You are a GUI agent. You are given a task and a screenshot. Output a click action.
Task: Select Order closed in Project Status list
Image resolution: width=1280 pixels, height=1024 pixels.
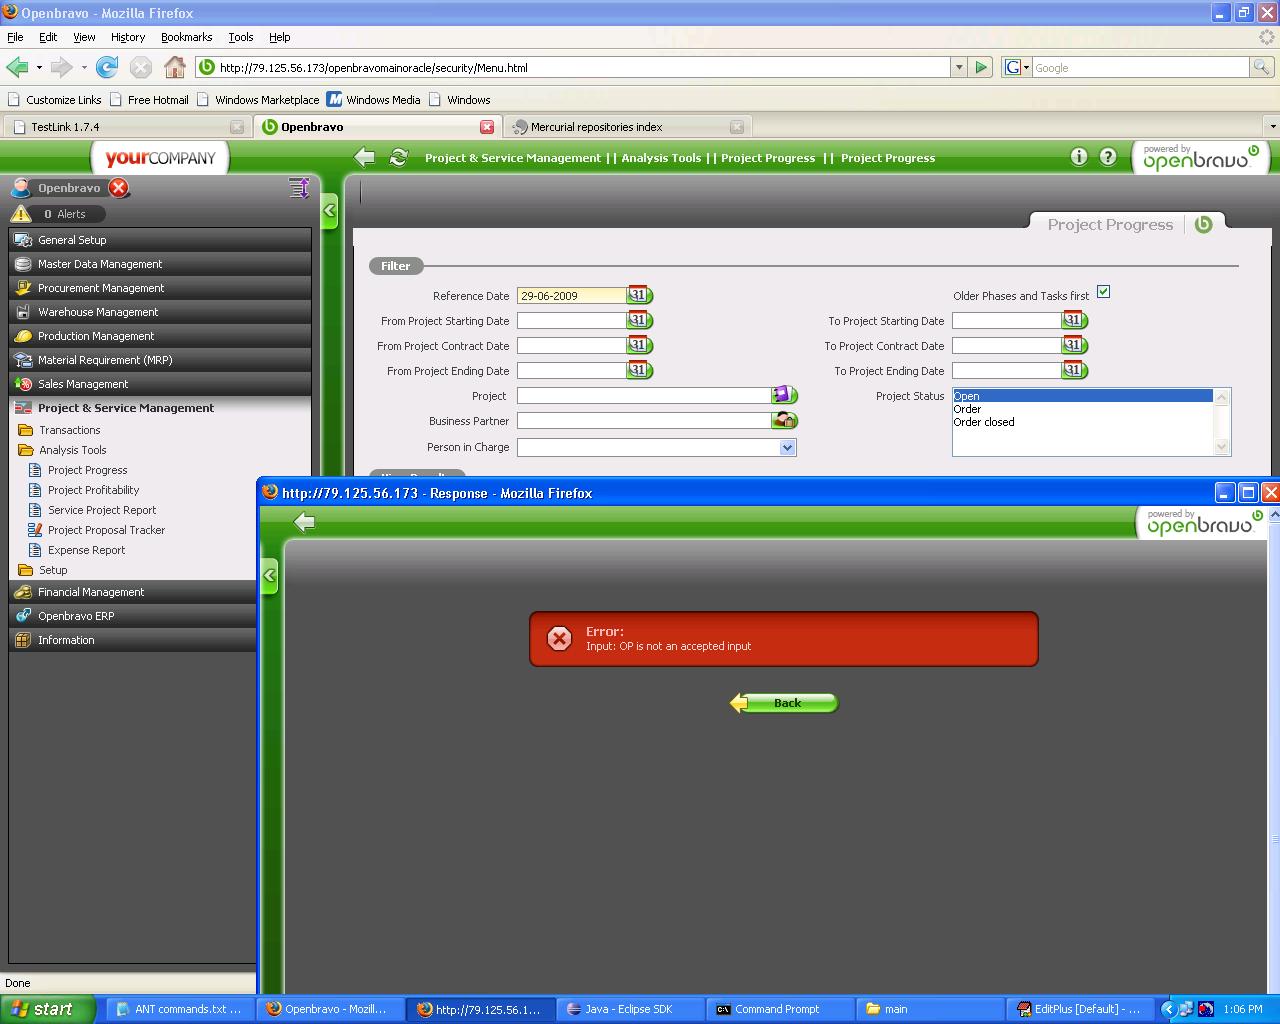(984, 422)
